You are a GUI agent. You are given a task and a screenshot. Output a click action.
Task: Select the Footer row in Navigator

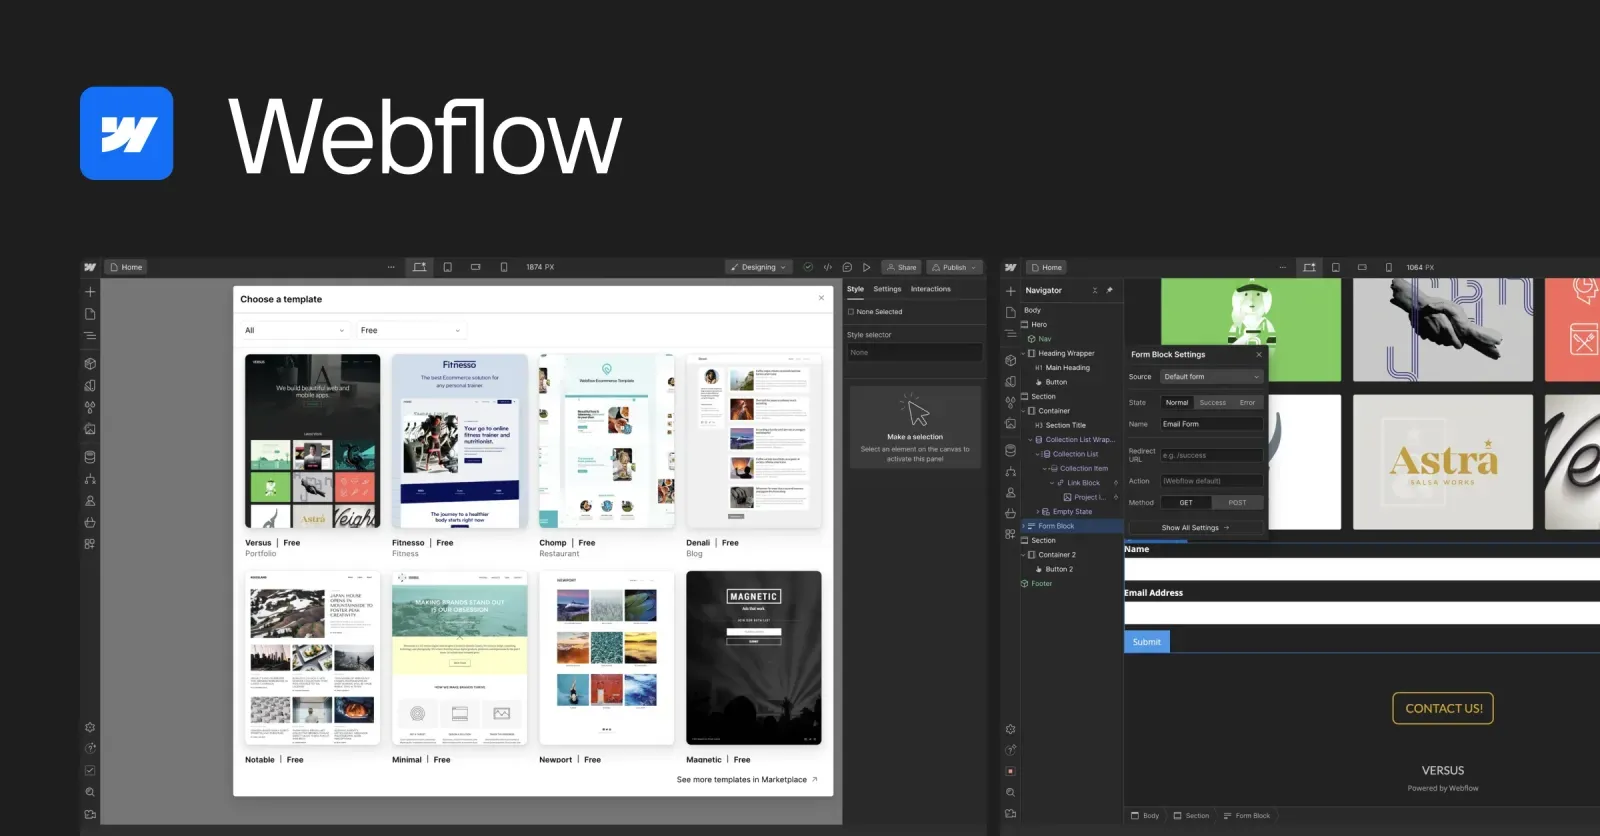coord(1071,583)
